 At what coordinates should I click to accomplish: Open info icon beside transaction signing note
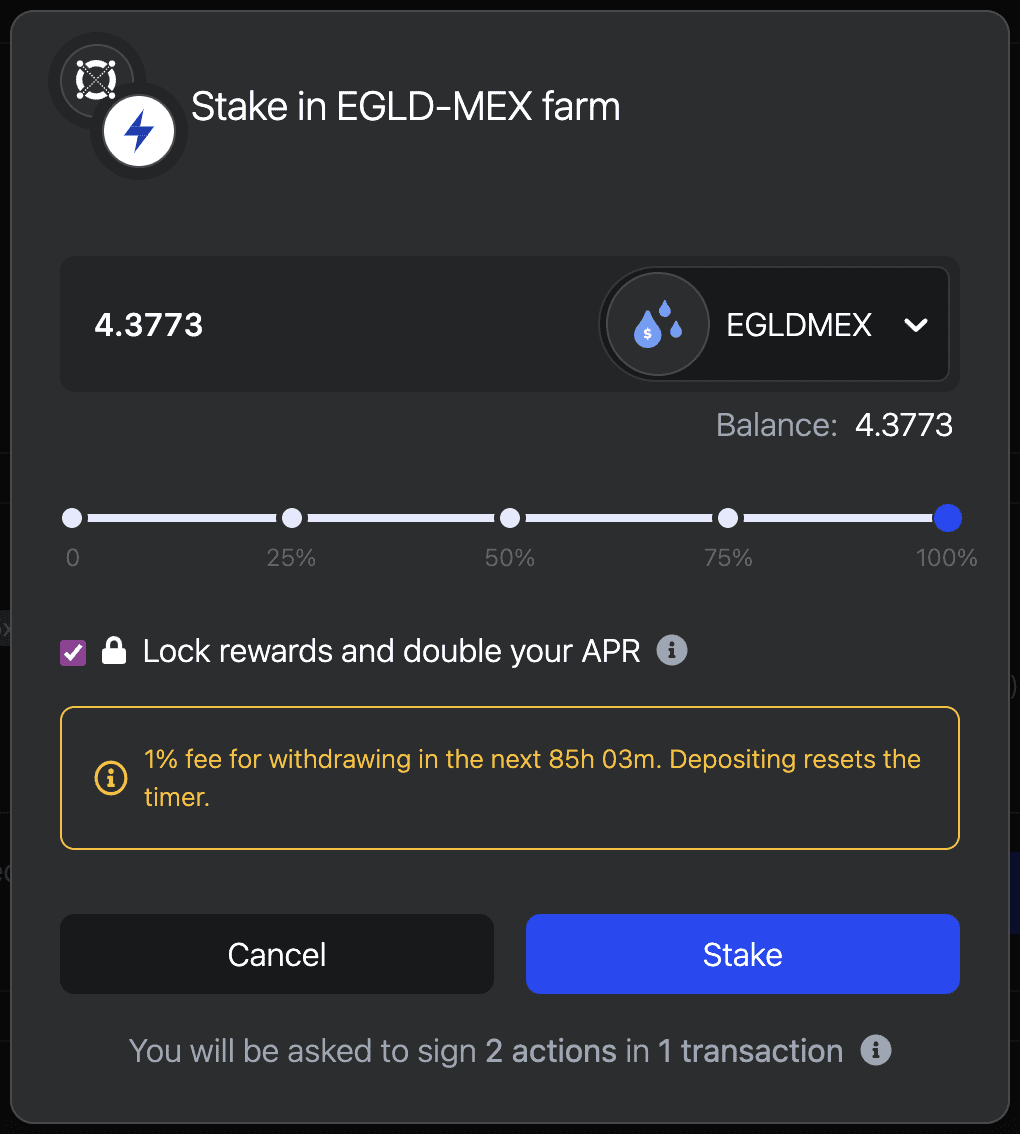click(x=875, y=1050)
